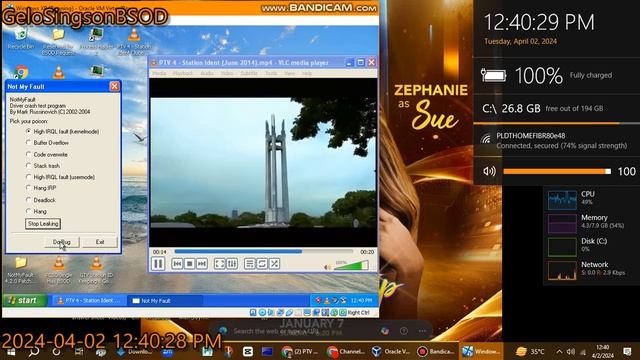Toggle VLC random shuffle

point(274,264)
